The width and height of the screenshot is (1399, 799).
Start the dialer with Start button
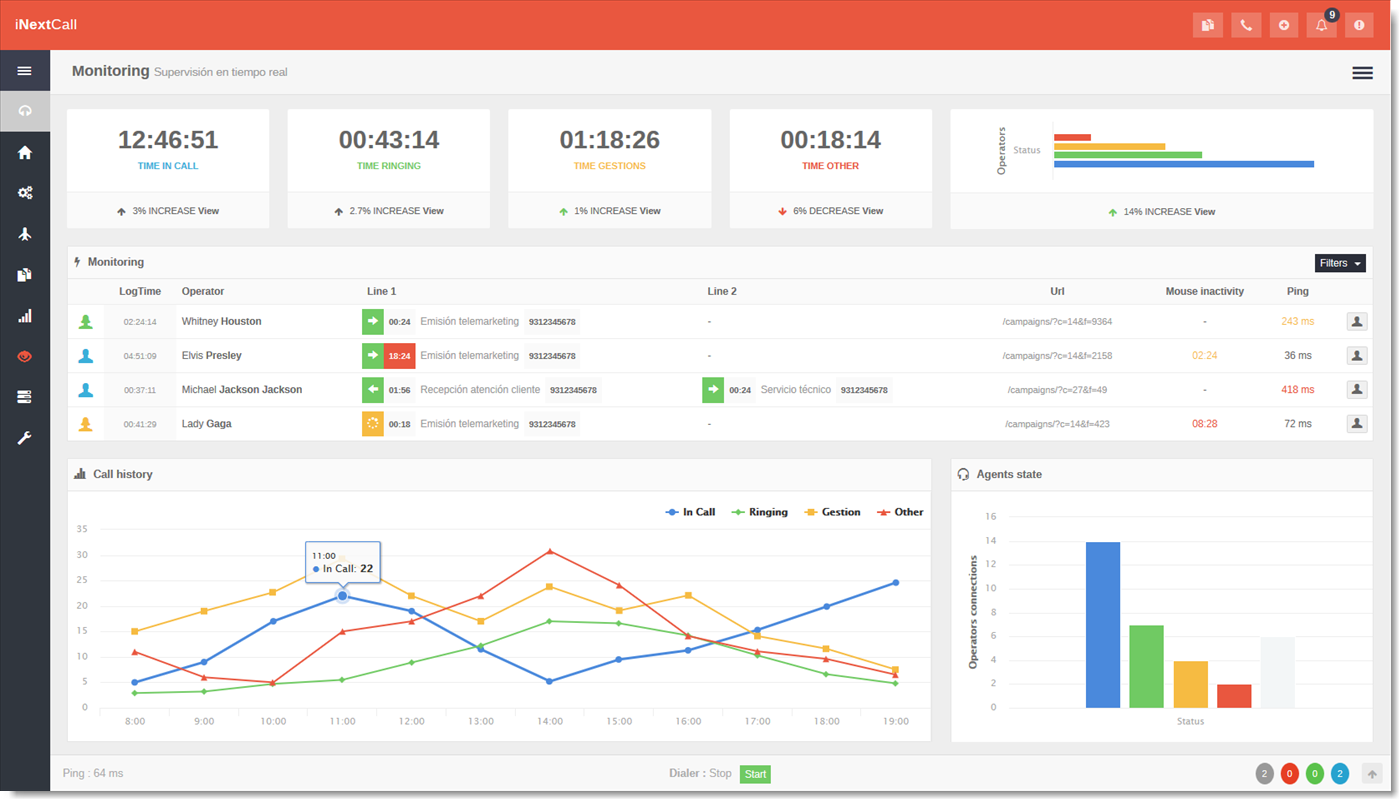click(755, 774)
